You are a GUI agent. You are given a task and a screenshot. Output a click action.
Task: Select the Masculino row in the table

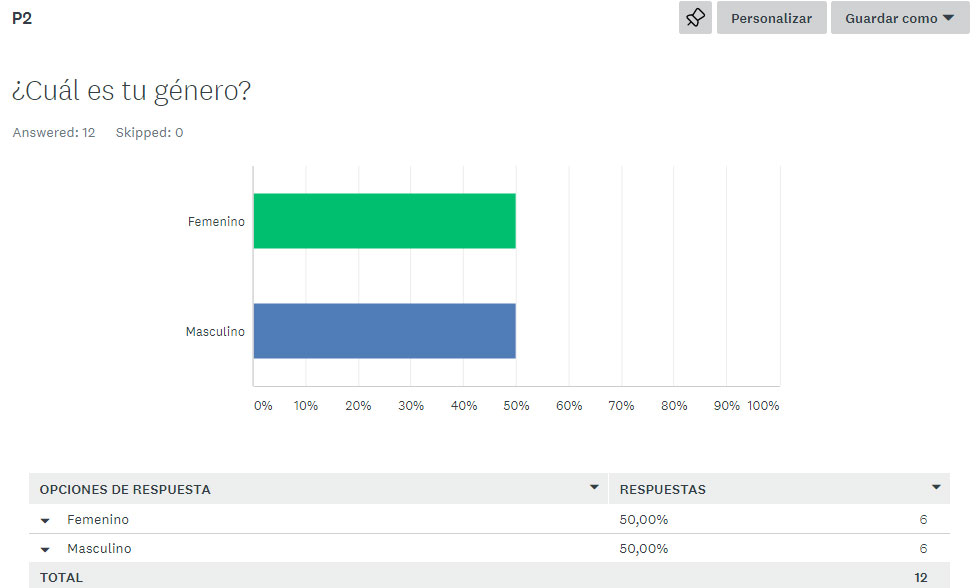tap(489, 548)
